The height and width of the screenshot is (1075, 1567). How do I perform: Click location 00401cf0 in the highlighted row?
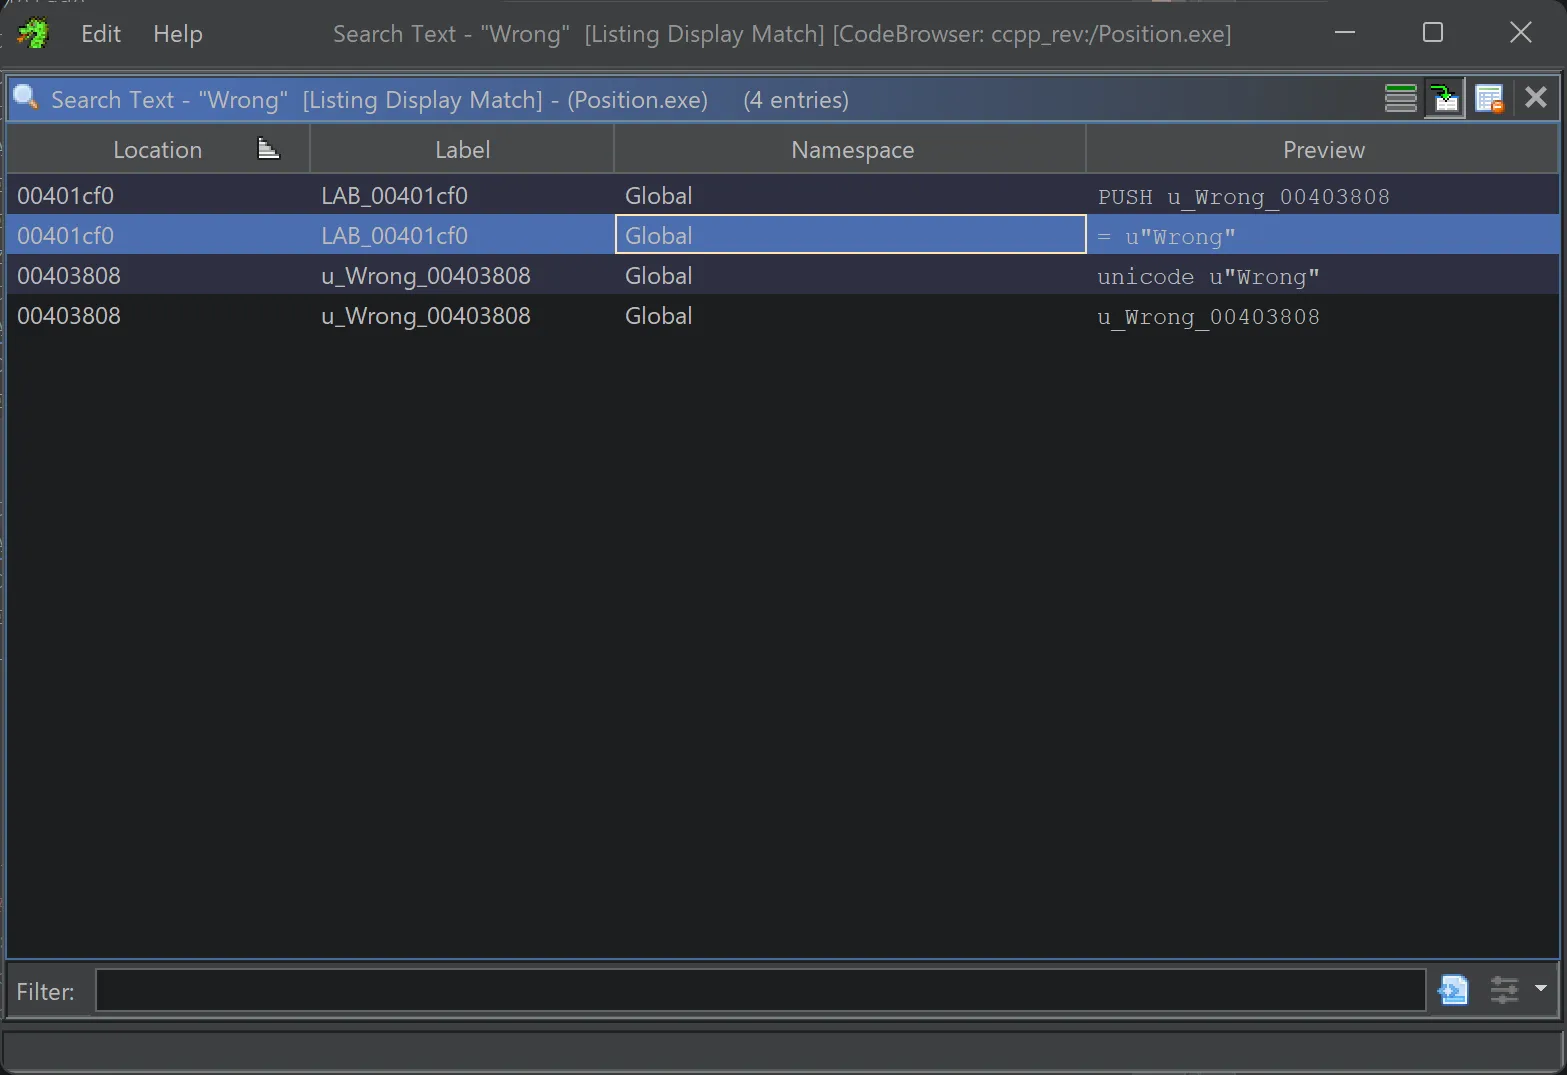coord(65,235)
